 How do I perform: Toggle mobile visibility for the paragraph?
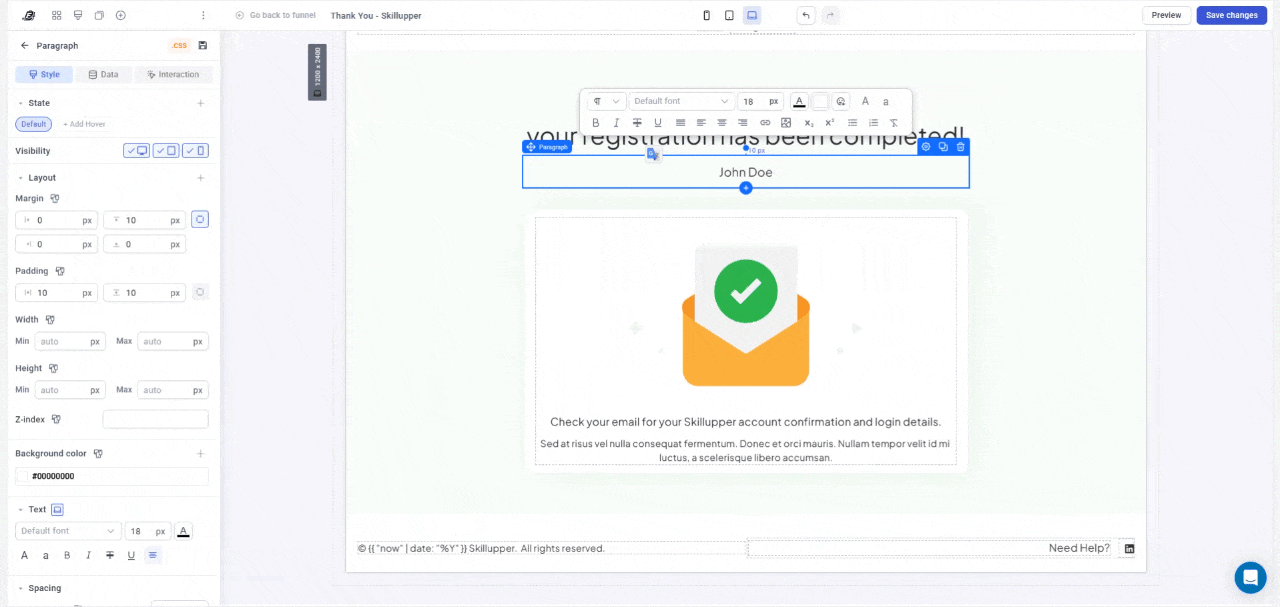(196, 151)
